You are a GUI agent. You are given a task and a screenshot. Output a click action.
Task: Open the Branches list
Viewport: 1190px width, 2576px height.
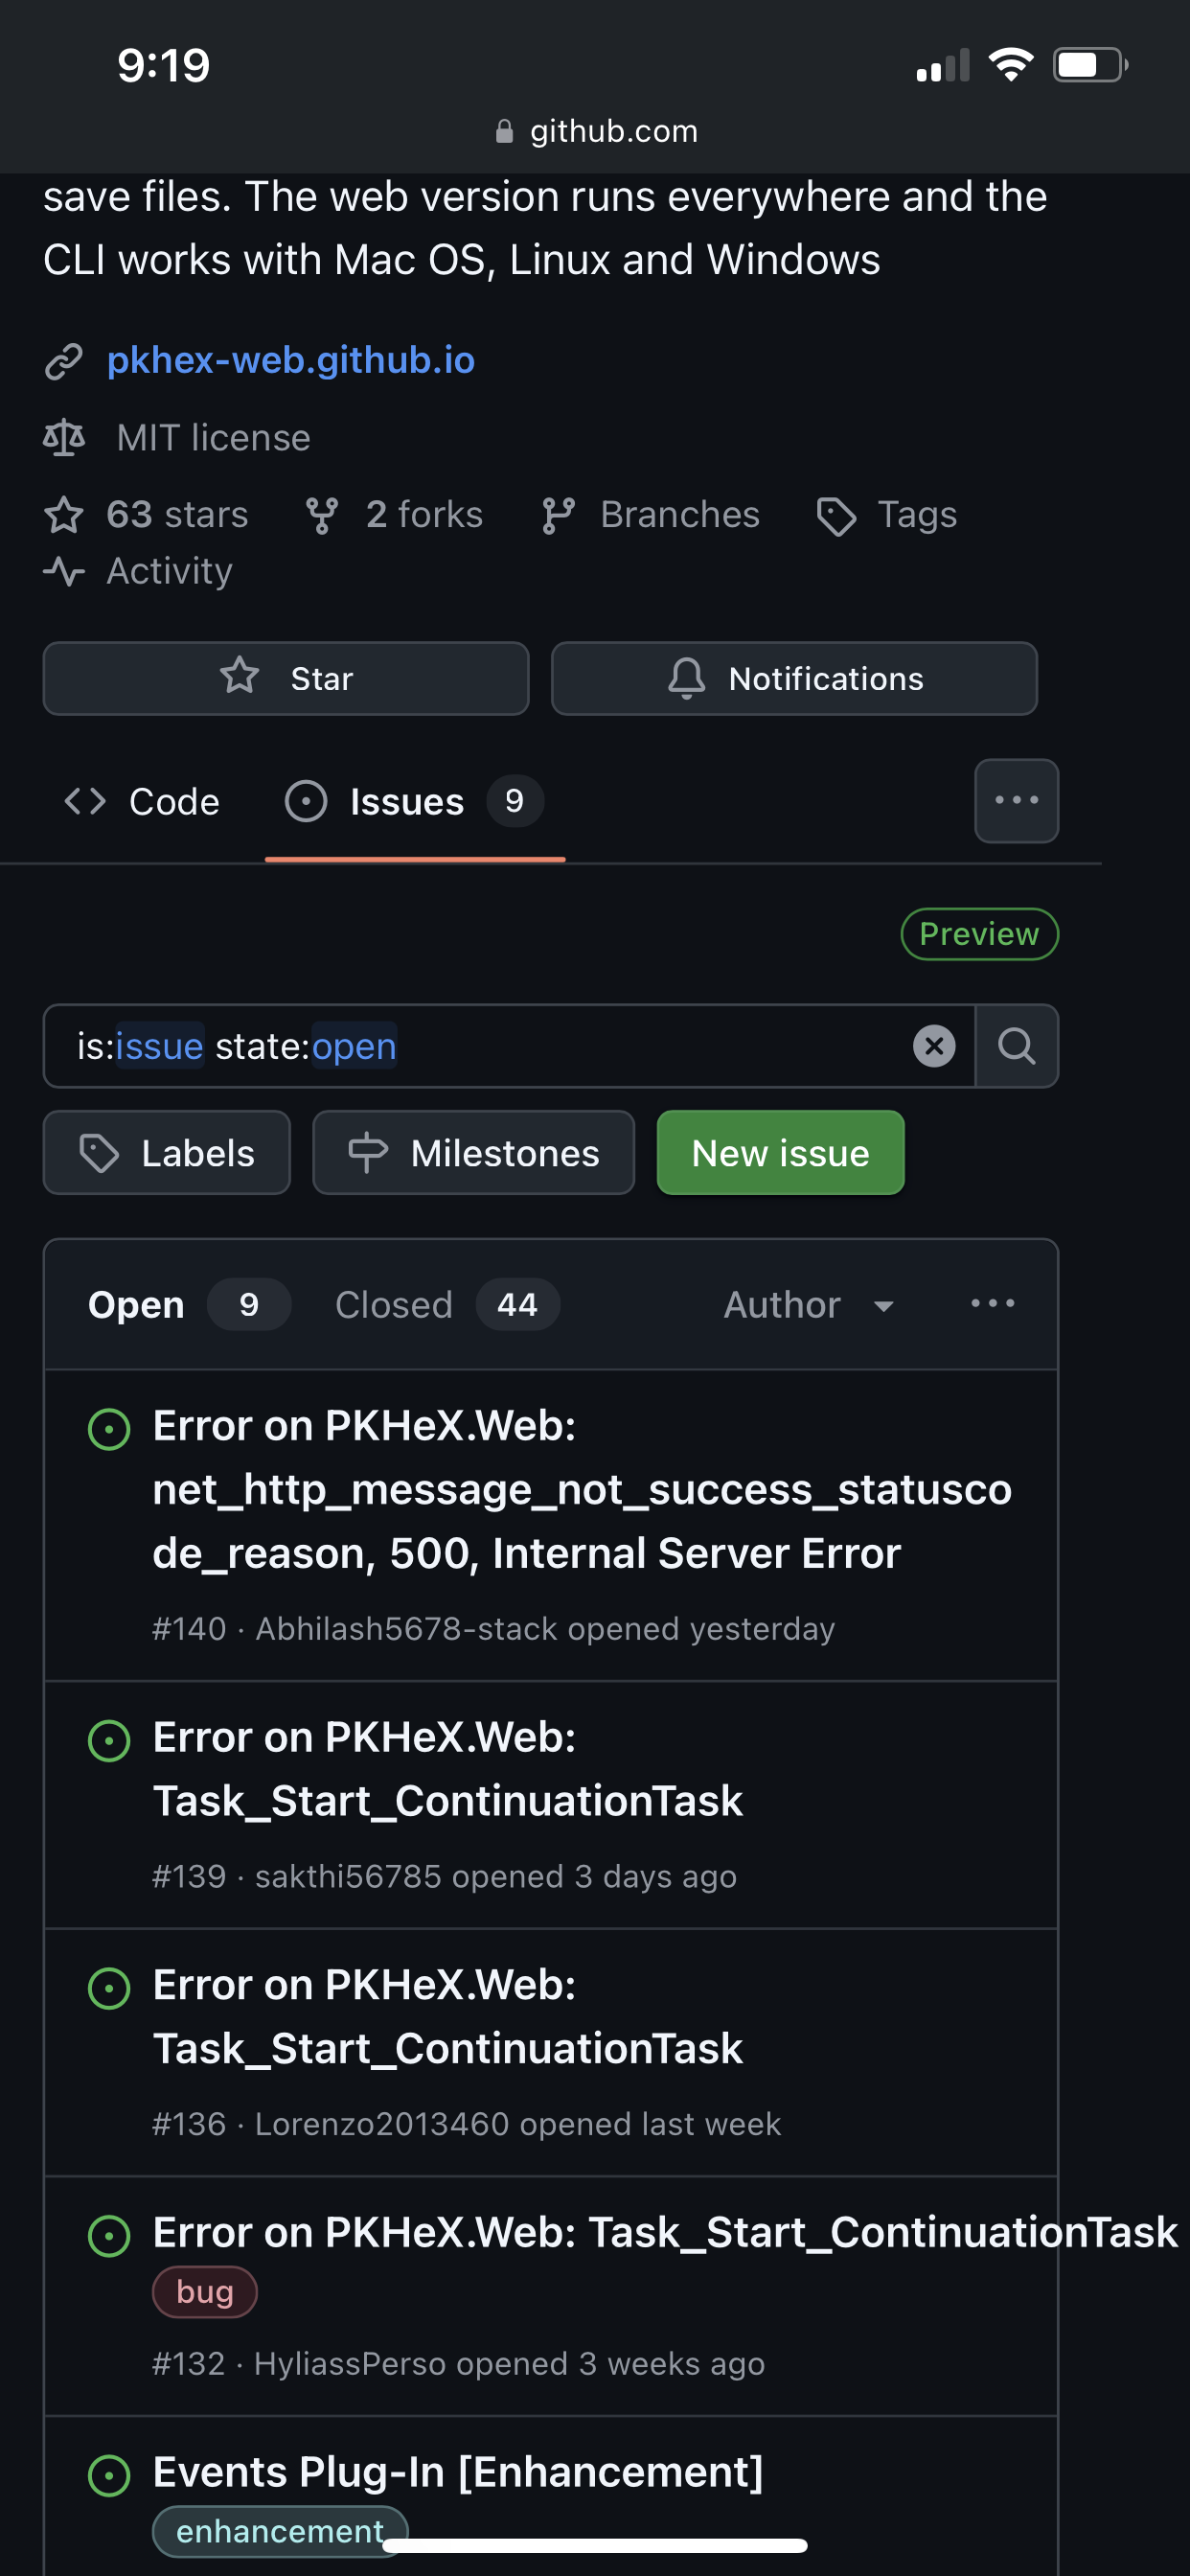[x=651, y=515]
